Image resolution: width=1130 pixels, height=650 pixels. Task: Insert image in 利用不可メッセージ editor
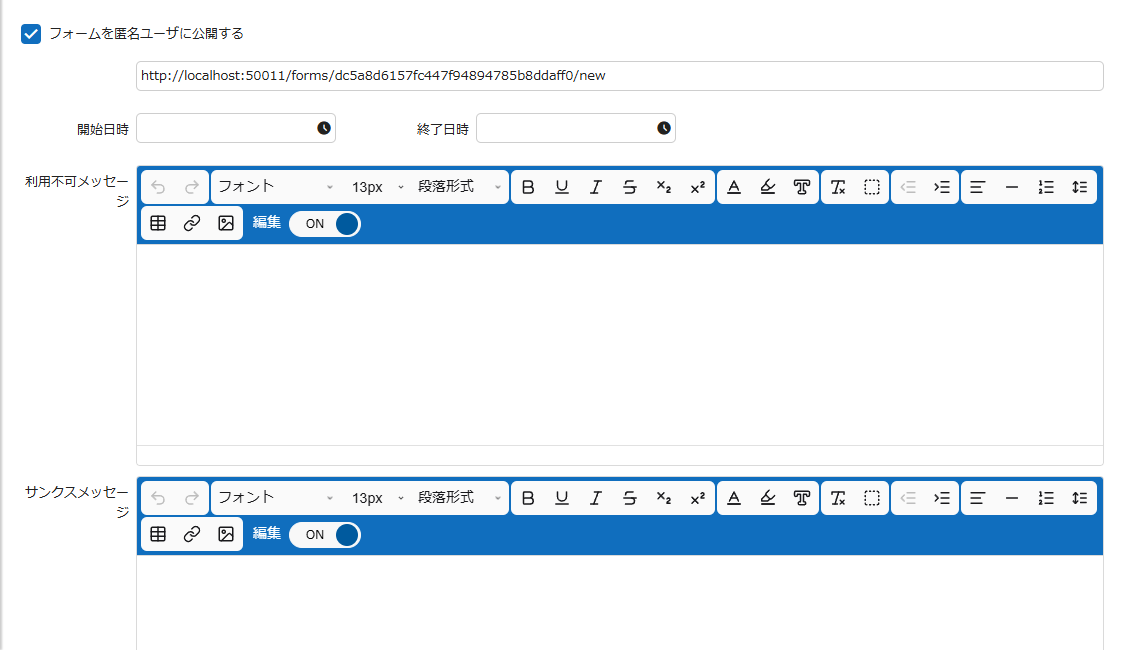click(x=226, y=223)
